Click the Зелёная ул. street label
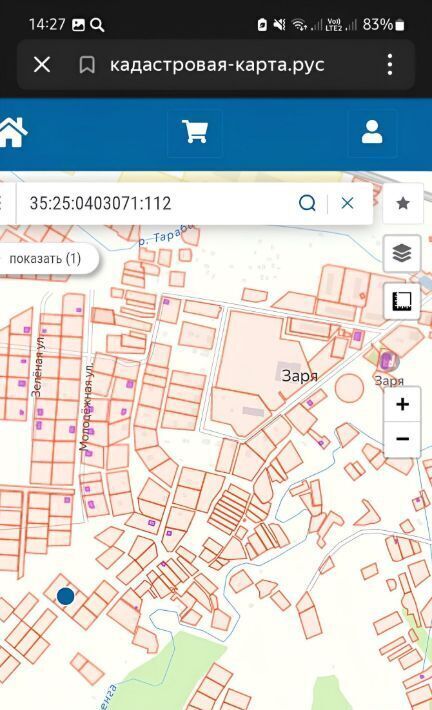Screen dimensions: 432x710 pos(38,367)
